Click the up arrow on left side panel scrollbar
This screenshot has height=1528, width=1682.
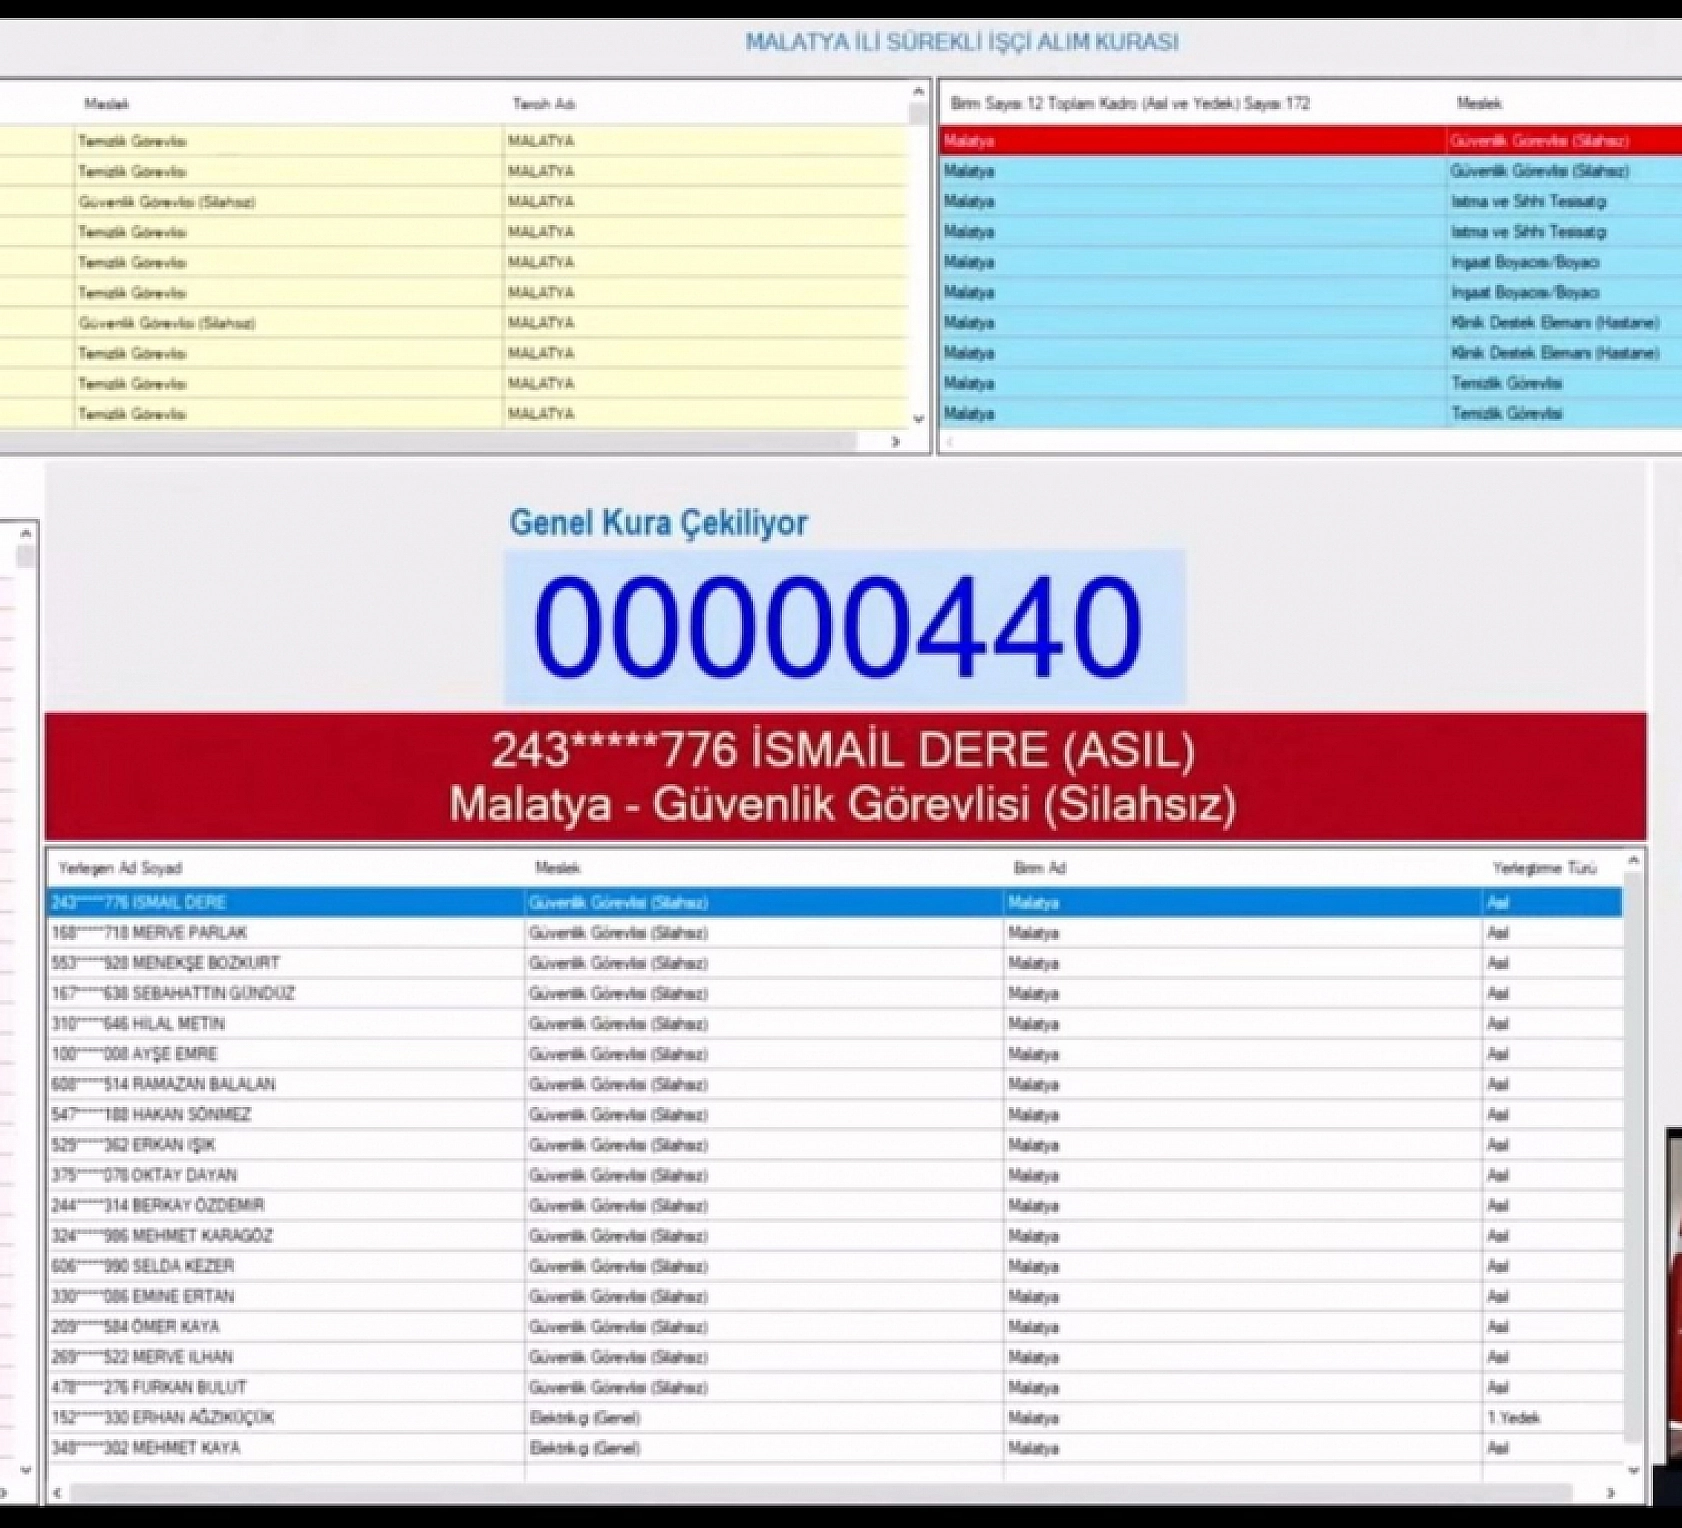point(26,534)
